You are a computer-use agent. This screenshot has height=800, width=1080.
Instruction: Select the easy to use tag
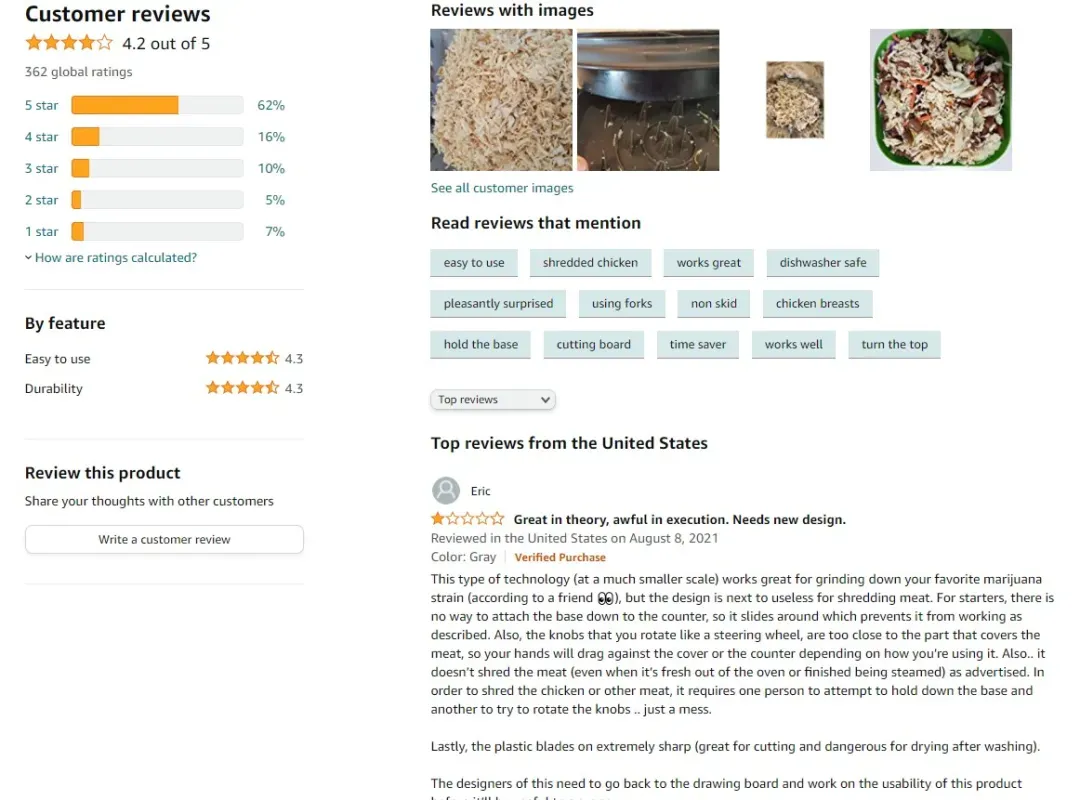[474, 263]
